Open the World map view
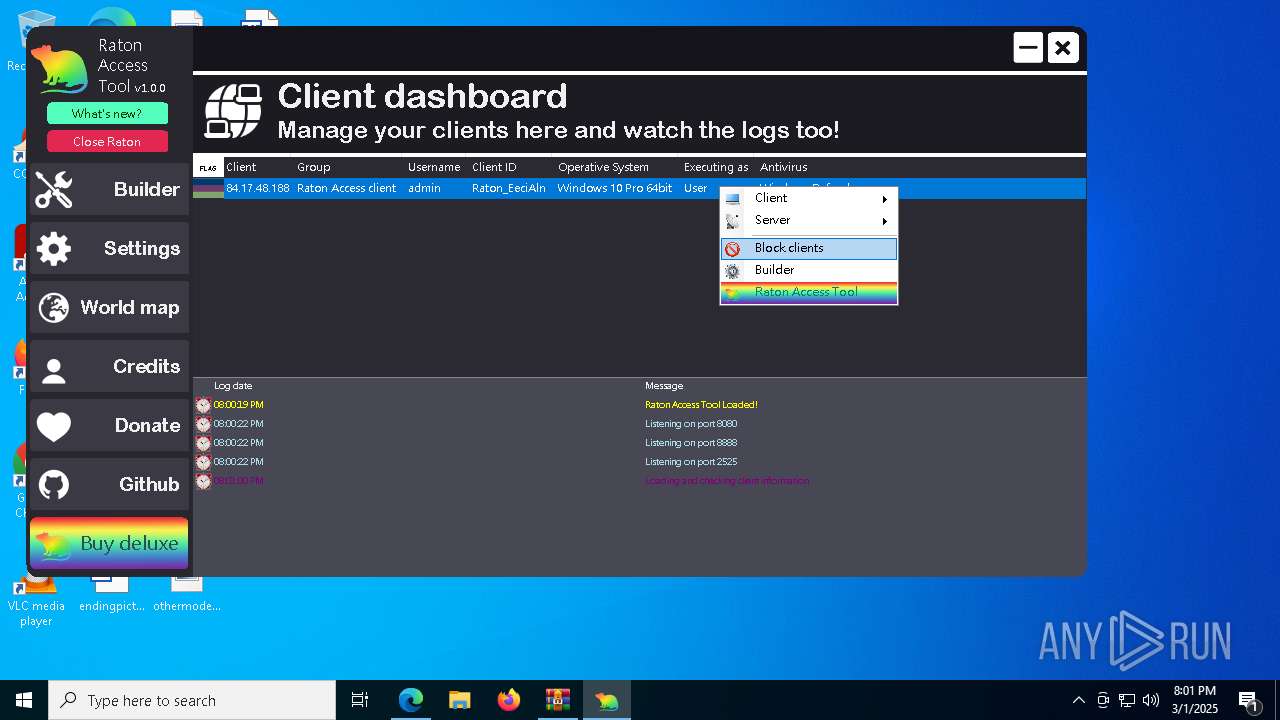1280x720 pixels. 109,307
